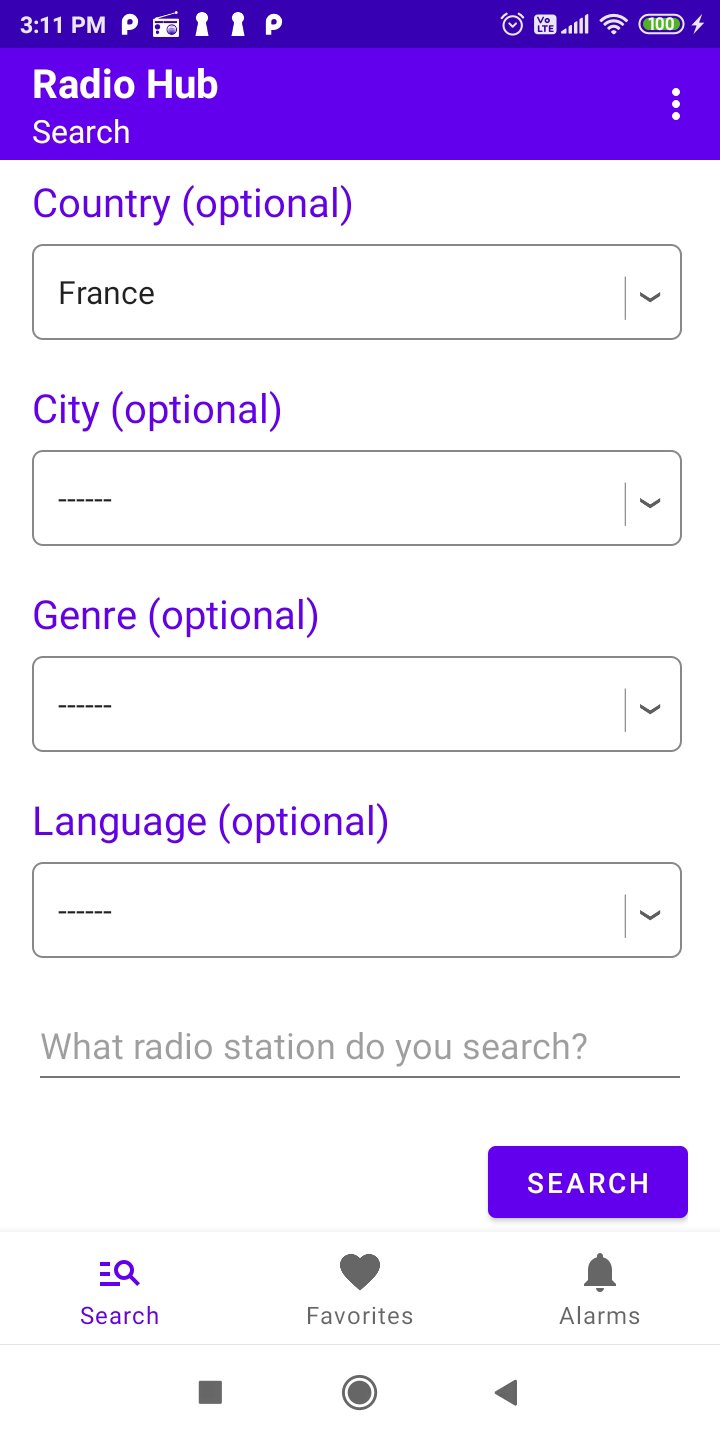
Task: Switch to the Alarms tab label
Action: pyautogui.click(x=600, y=1316)
